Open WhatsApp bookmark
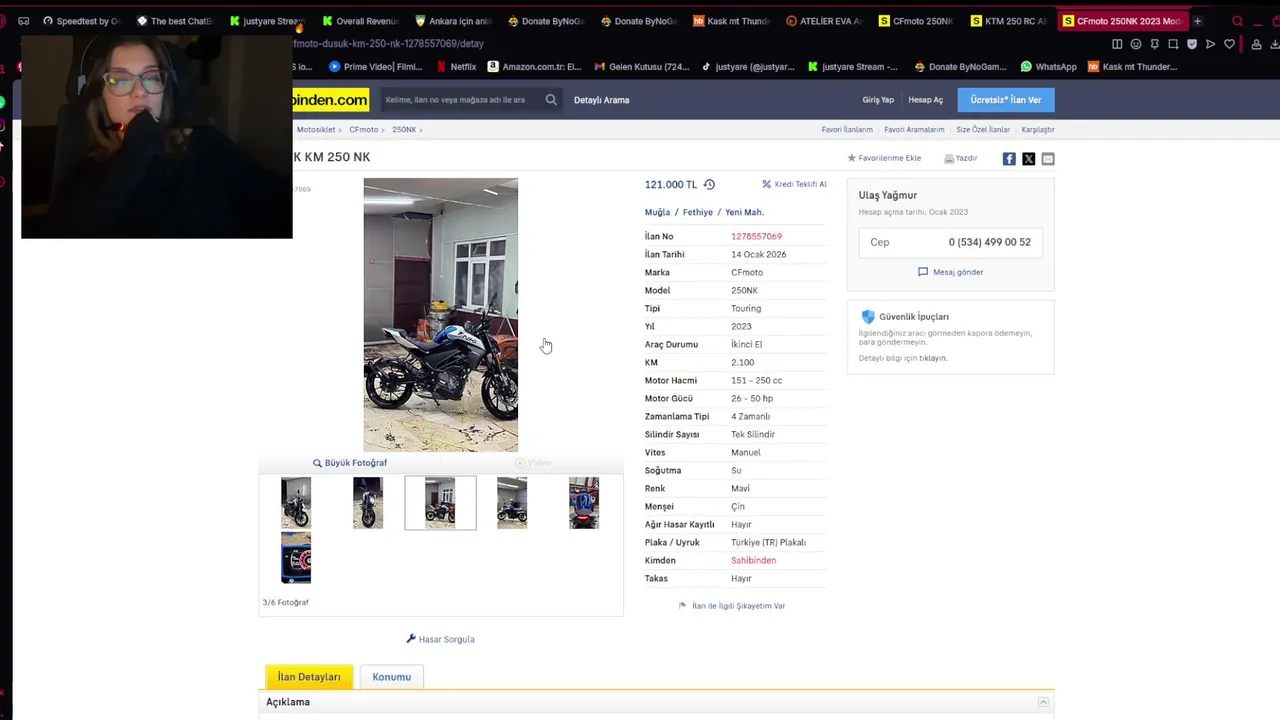This screenshot has width=1280, height=720. (x=1048, y=67)
